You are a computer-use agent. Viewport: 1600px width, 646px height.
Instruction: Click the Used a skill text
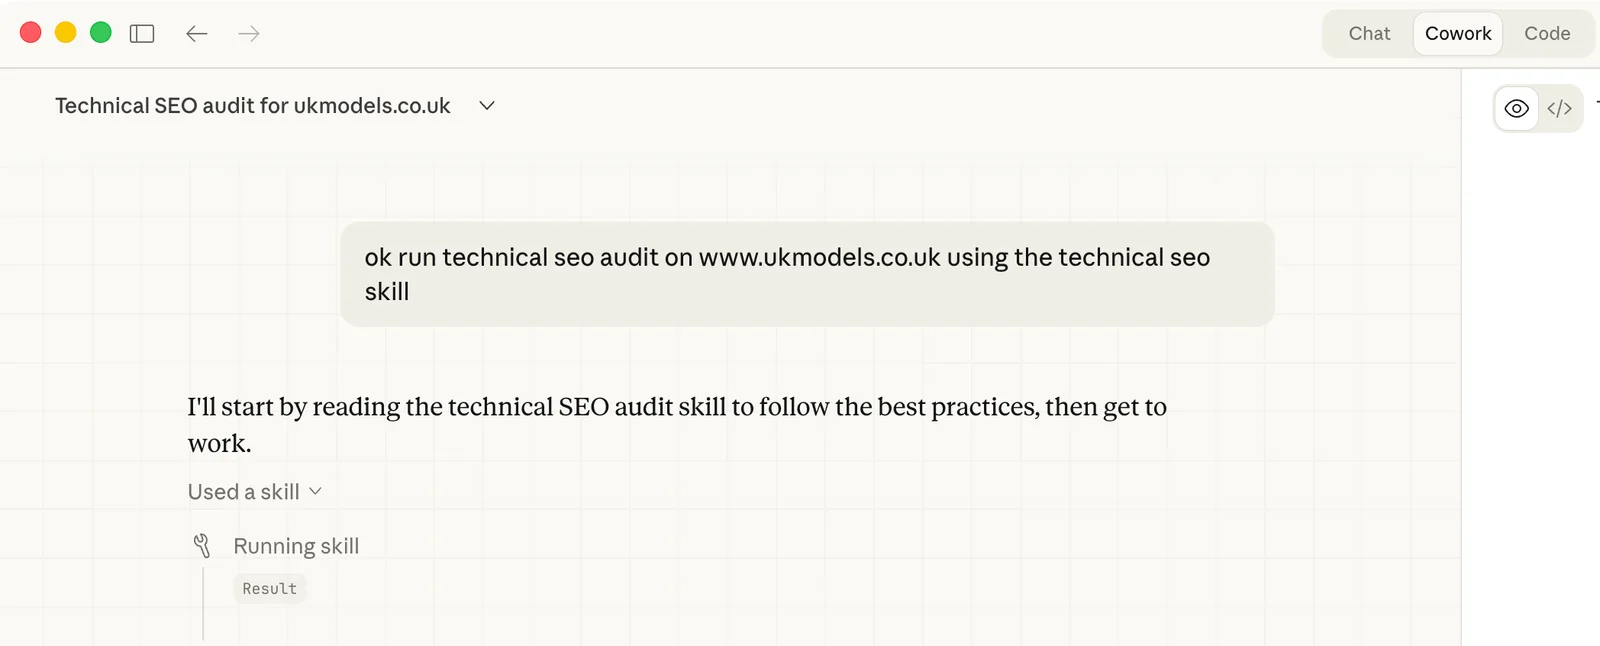coord(244,492)
